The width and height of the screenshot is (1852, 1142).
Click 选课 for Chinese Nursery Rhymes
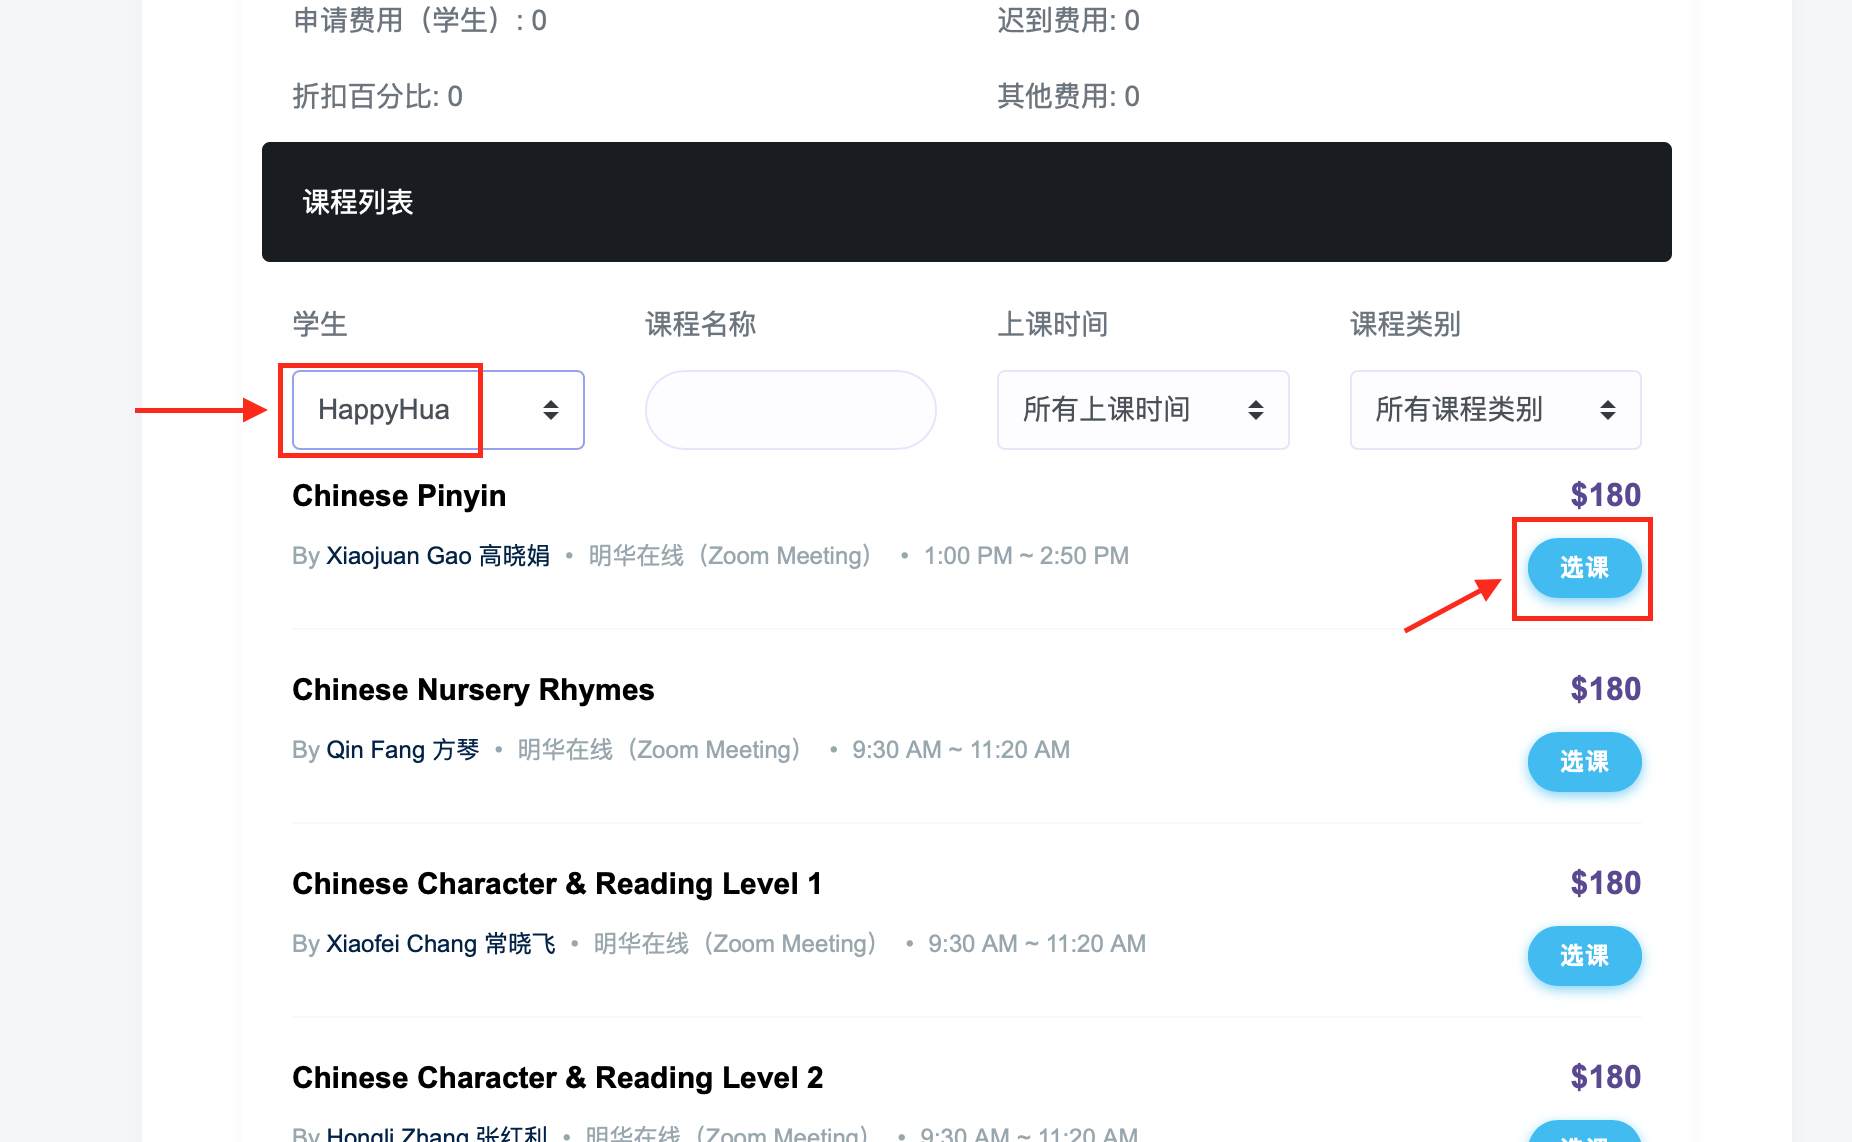1584,762
